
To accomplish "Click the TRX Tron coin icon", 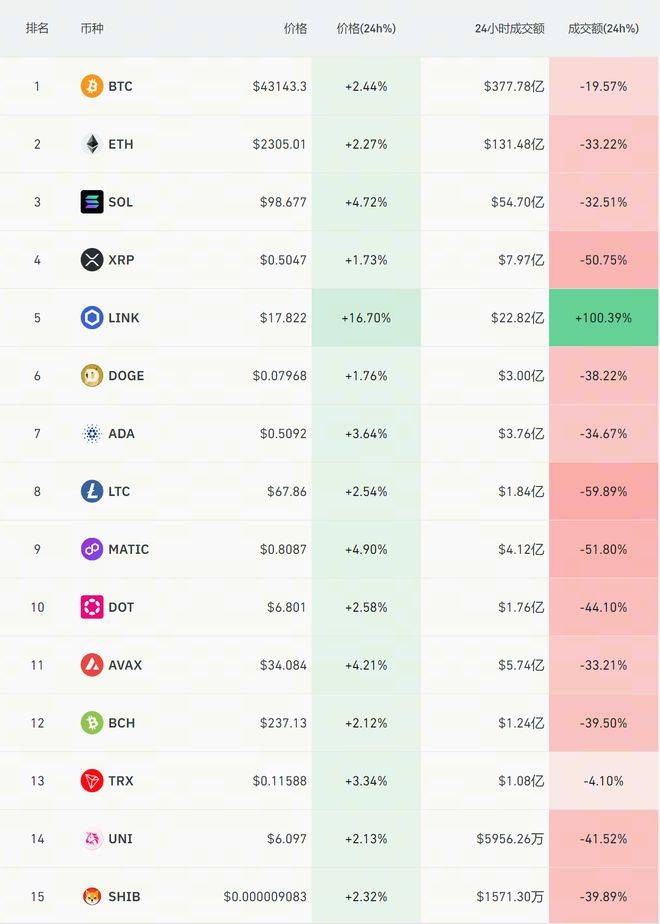I will 92,781.
